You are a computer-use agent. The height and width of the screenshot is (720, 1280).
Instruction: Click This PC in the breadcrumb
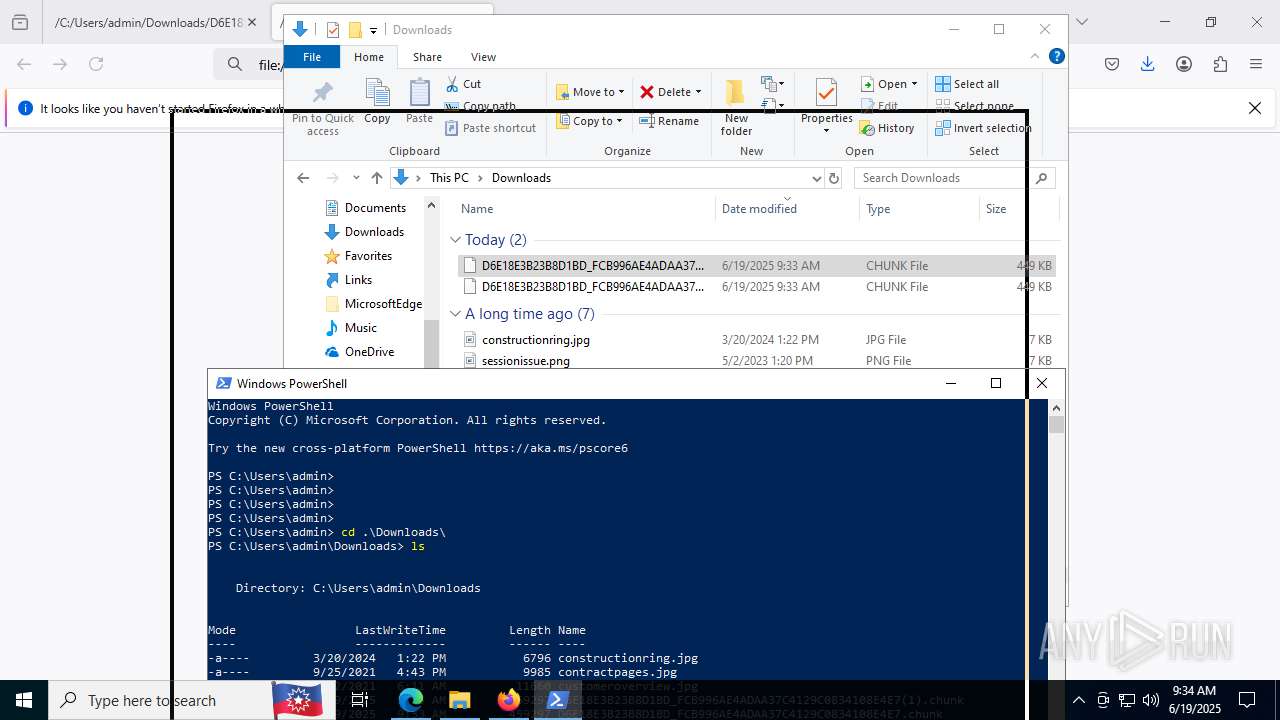coord(449,178)
